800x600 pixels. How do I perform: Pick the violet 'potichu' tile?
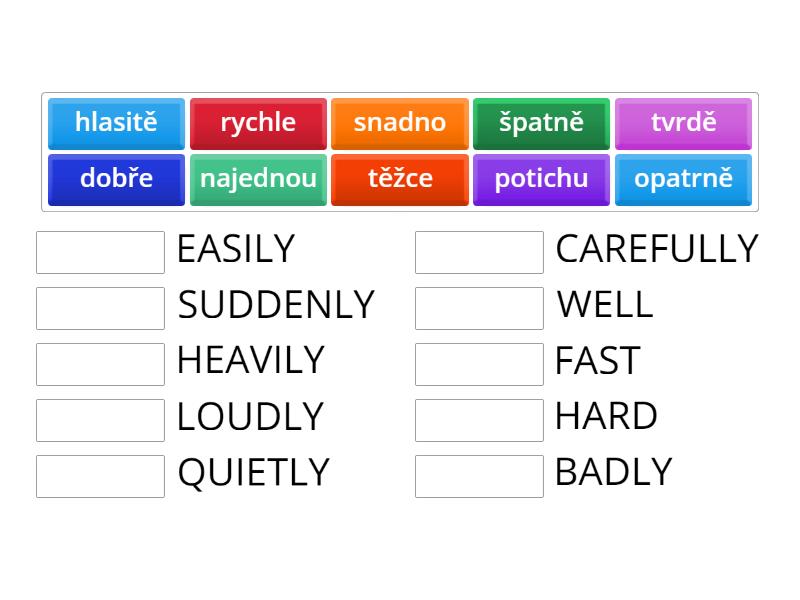pyautogui.click(x=541, y=179)
